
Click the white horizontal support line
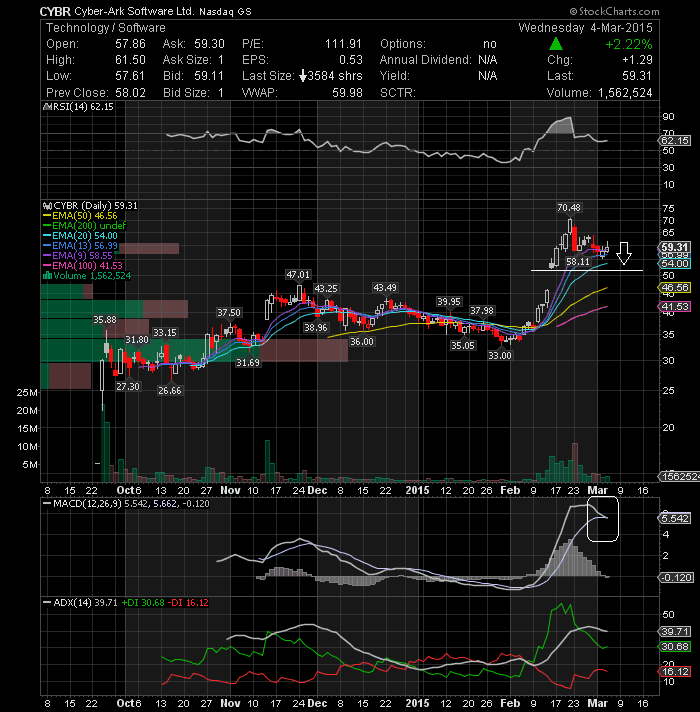587,271
